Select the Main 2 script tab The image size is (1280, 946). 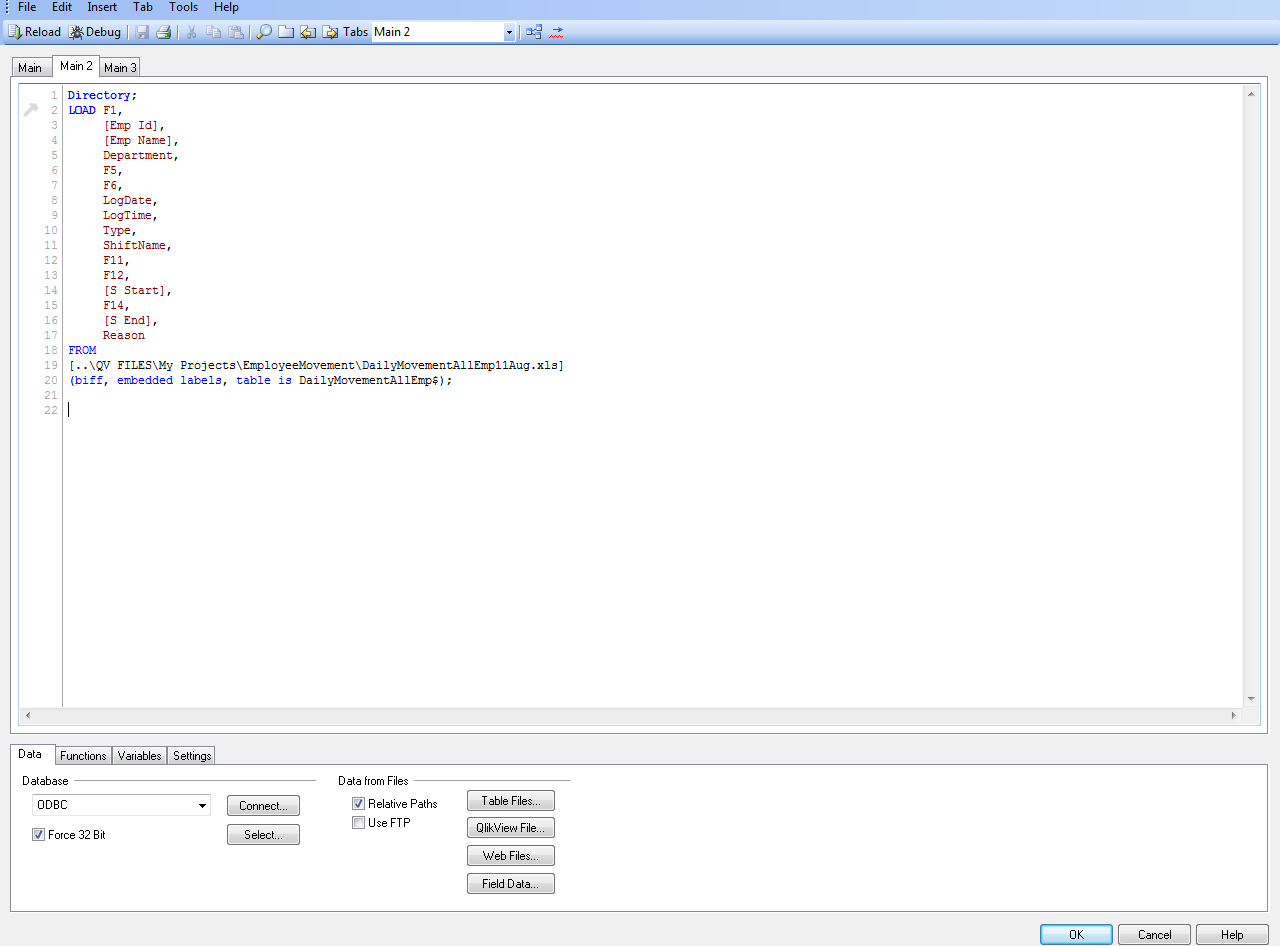(76, 66)
